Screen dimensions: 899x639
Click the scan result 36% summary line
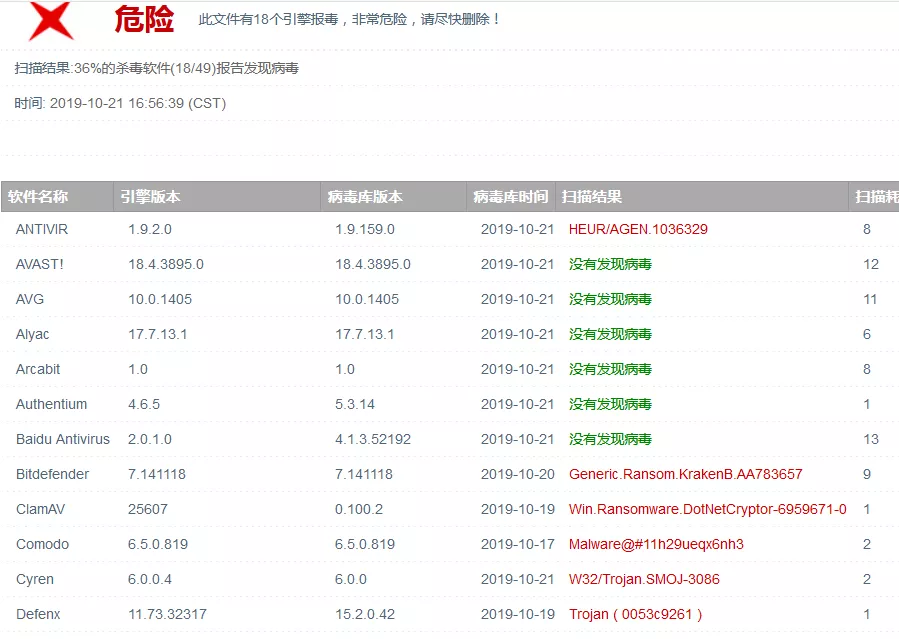(157, 69)
